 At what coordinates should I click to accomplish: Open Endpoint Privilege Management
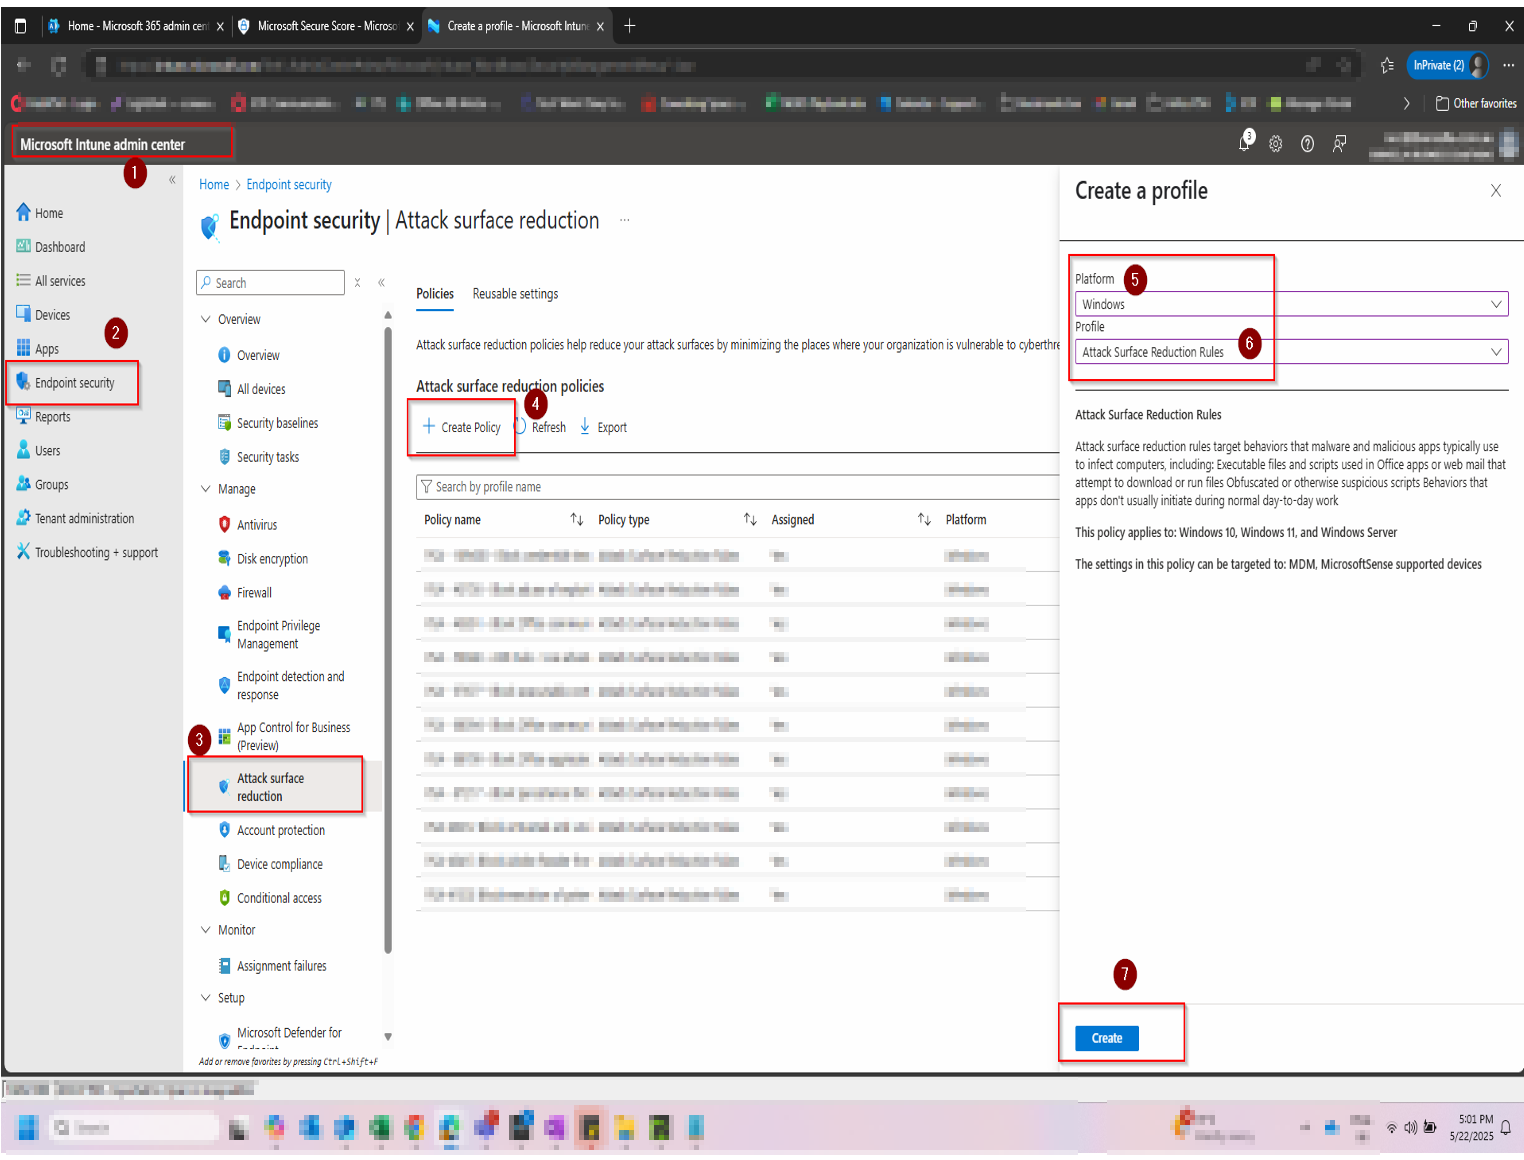click(x=270, y=635)
